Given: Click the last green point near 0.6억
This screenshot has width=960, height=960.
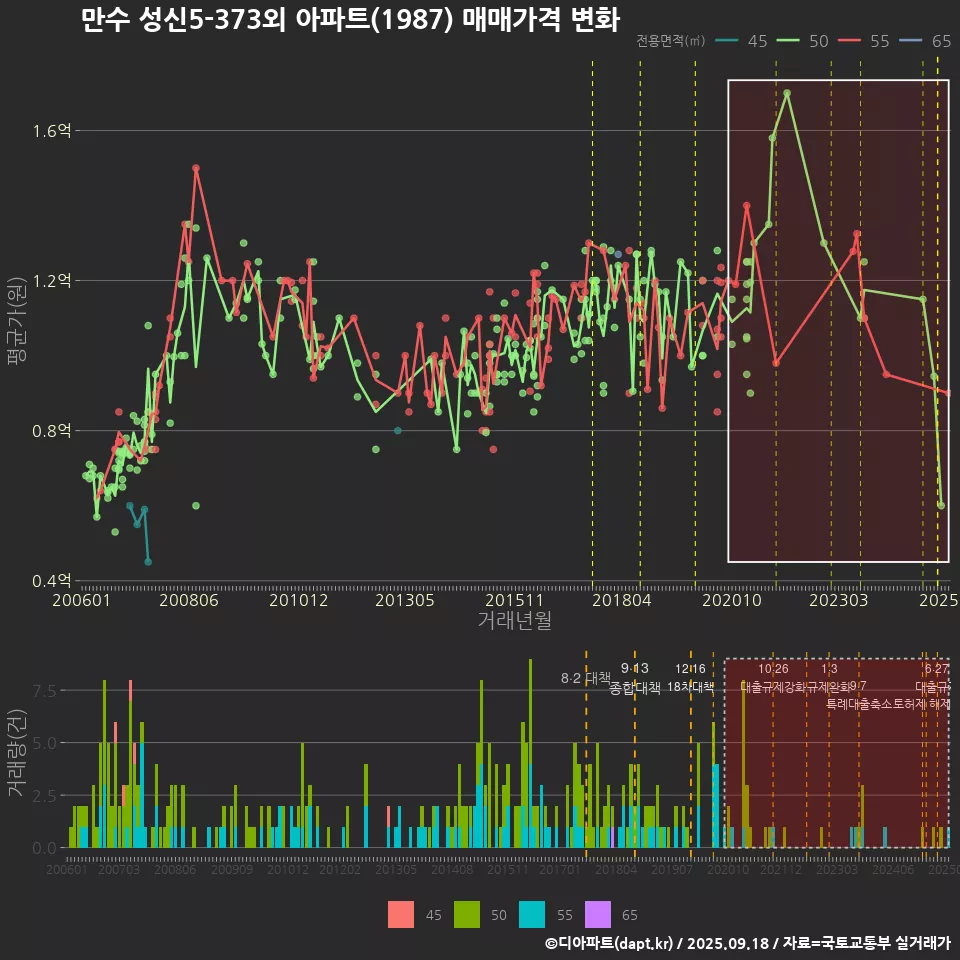Looking at the screenshot, I should [x=941, y=505].
